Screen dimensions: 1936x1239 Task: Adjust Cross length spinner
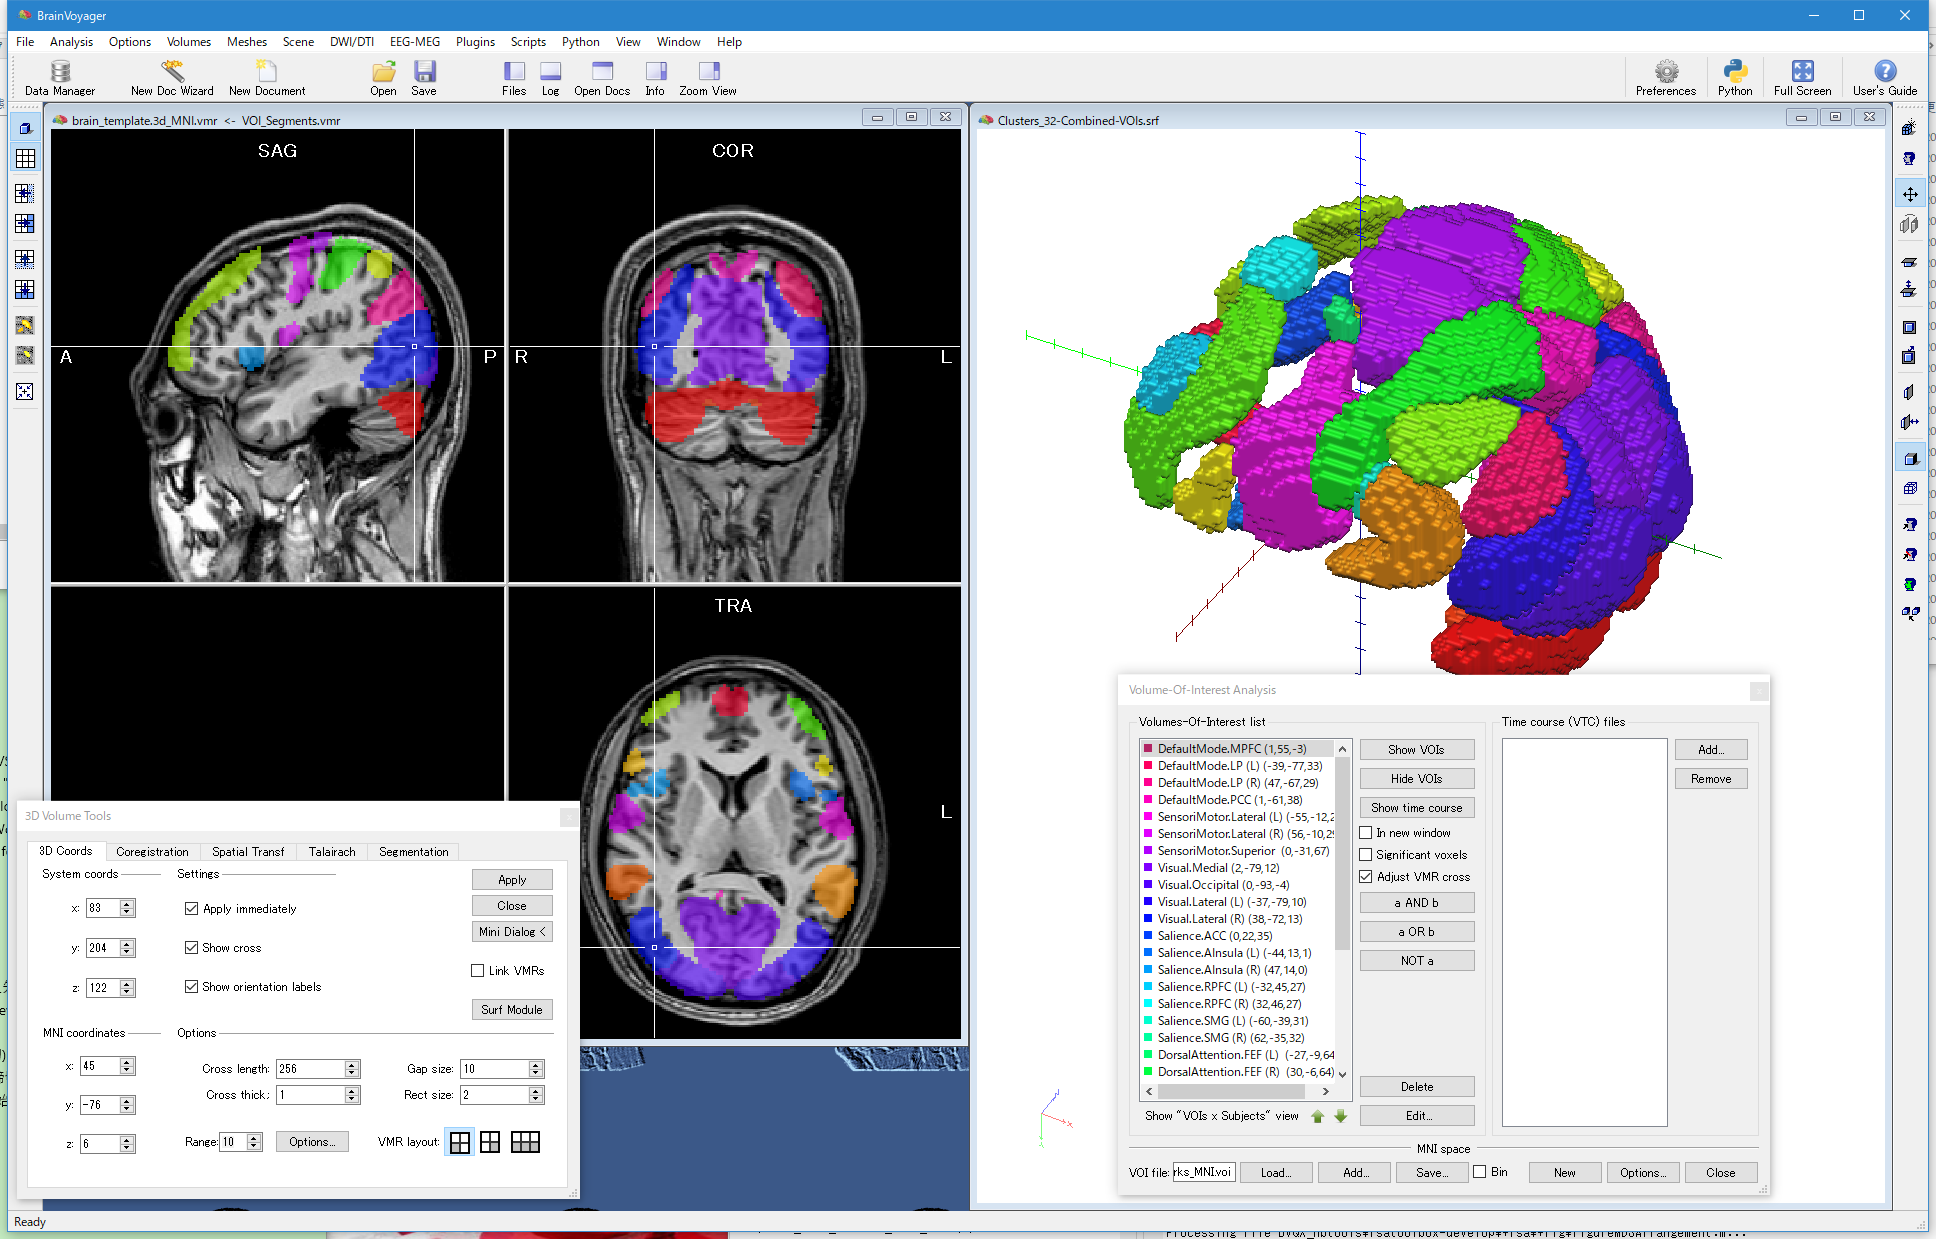(x=352, y=1069)
